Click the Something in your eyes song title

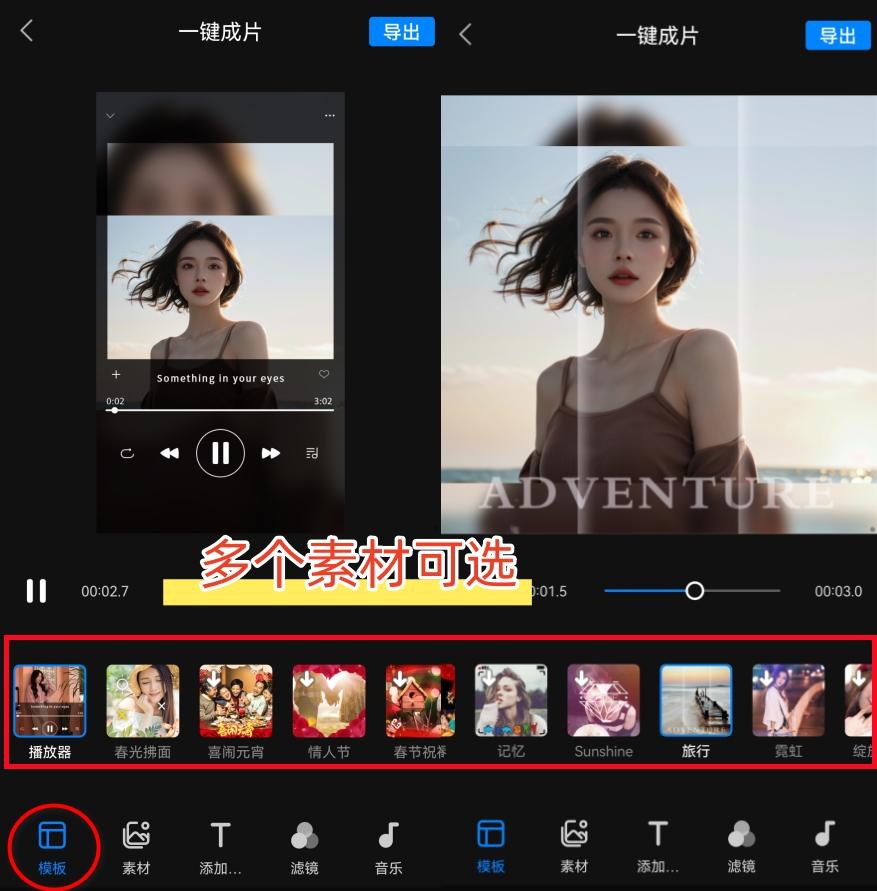coord(220,378)
